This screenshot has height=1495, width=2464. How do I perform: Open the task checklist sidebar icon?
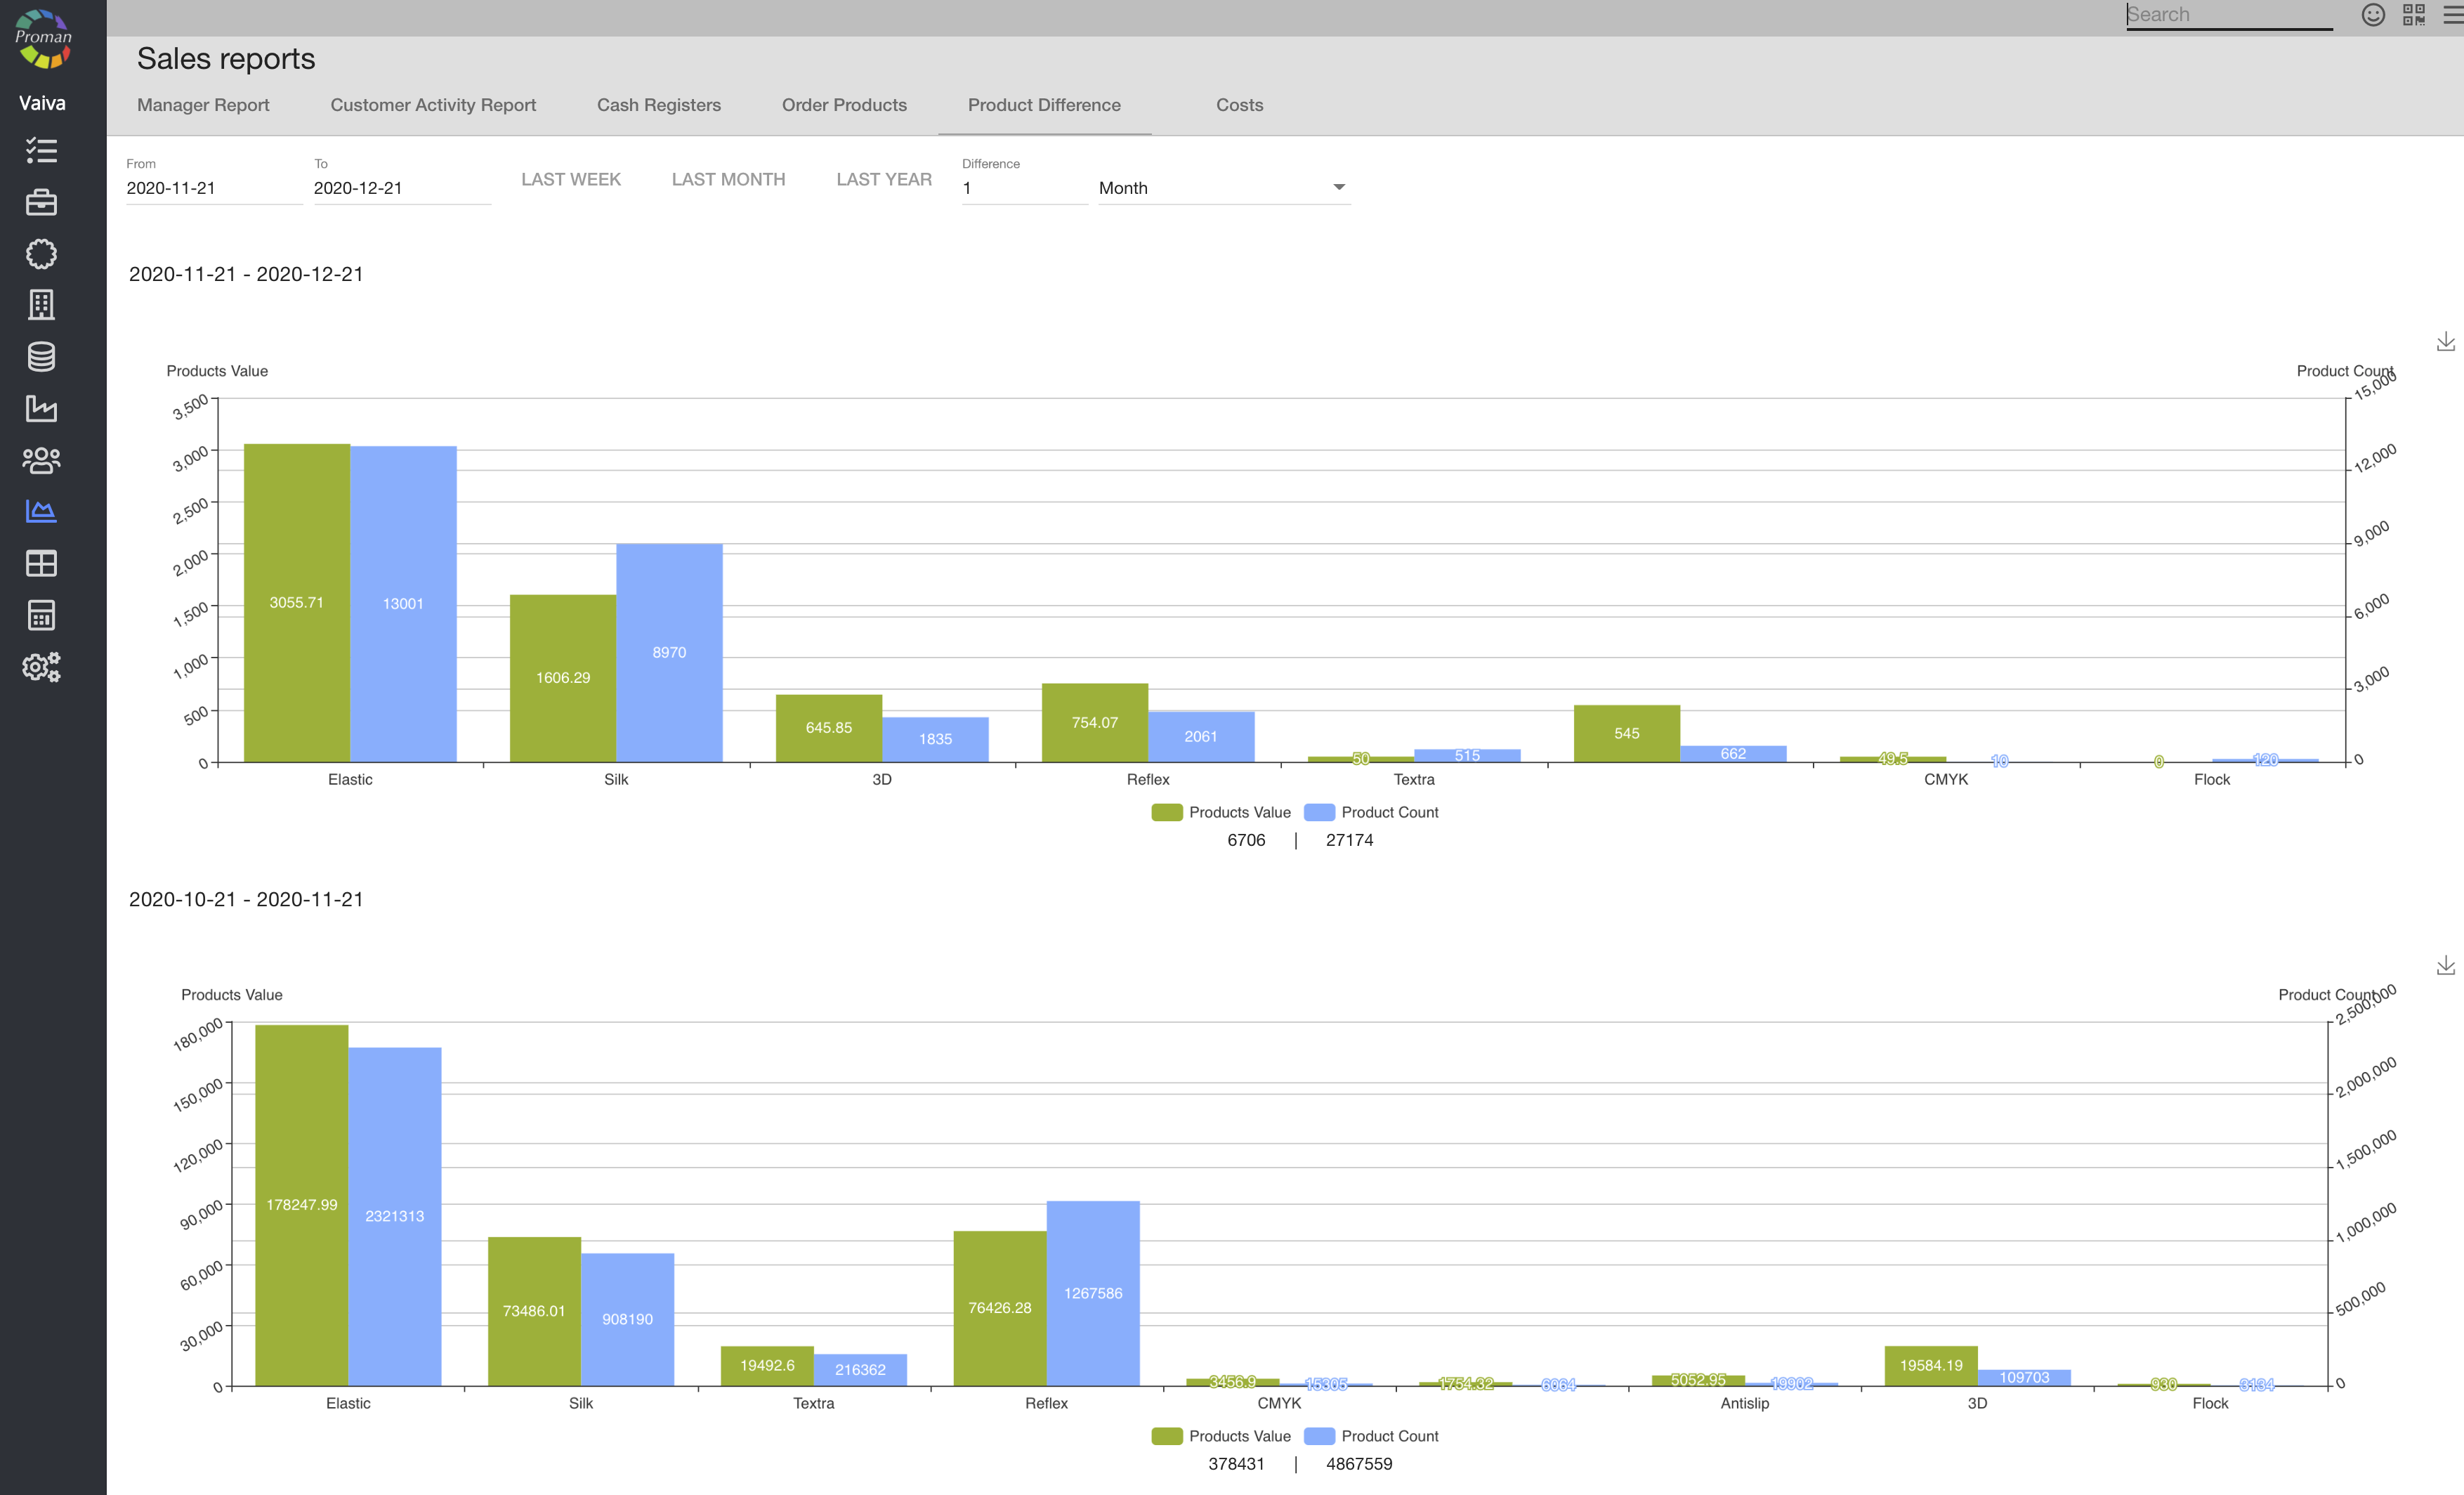41,151
